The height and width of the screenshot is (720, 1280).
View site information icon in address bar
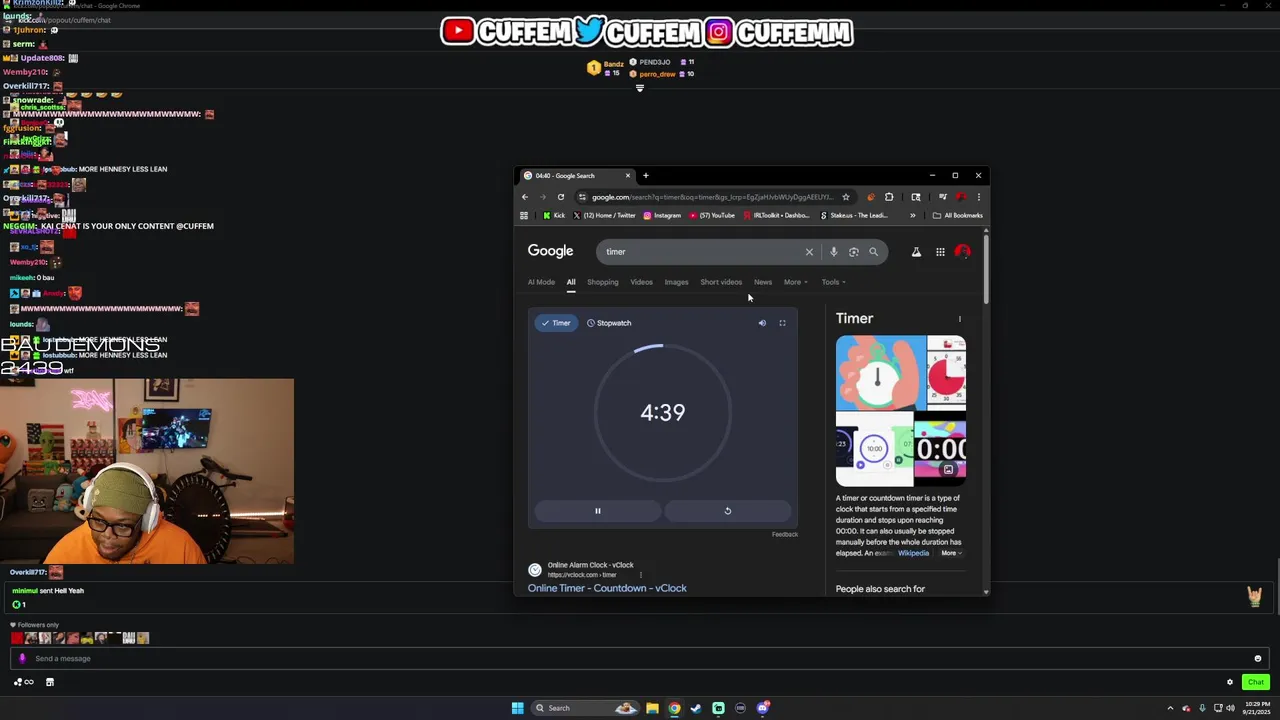[x=583, y=197]
